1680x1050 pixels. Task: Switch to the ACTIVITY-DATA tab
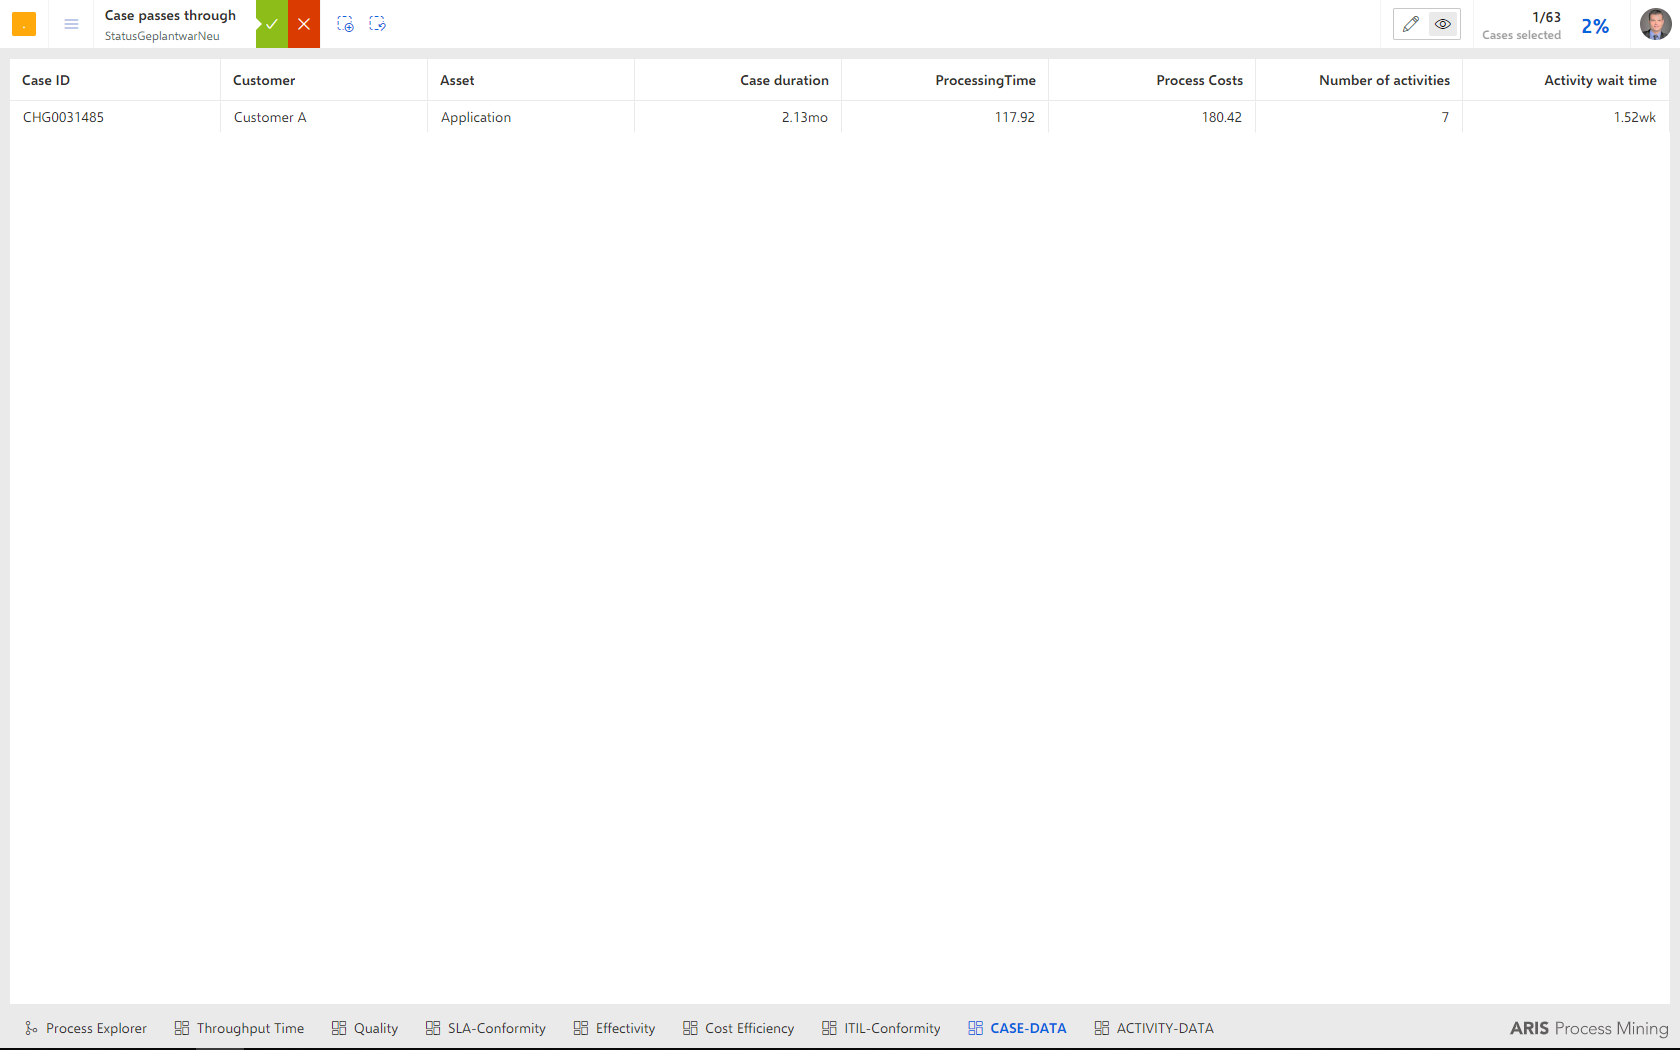tap(1154, 1028)
